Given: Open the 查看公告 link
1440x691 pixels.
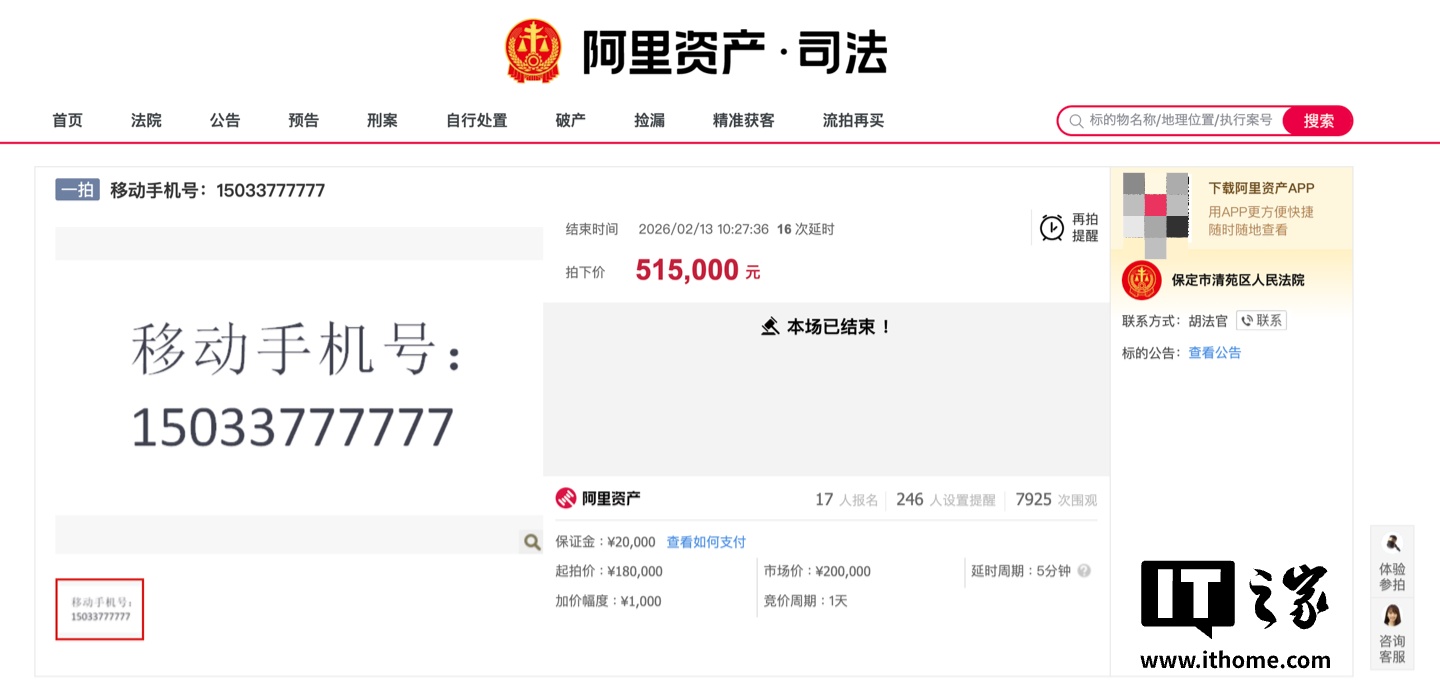Looking at the screenshot, I should tap(1214, 353).
